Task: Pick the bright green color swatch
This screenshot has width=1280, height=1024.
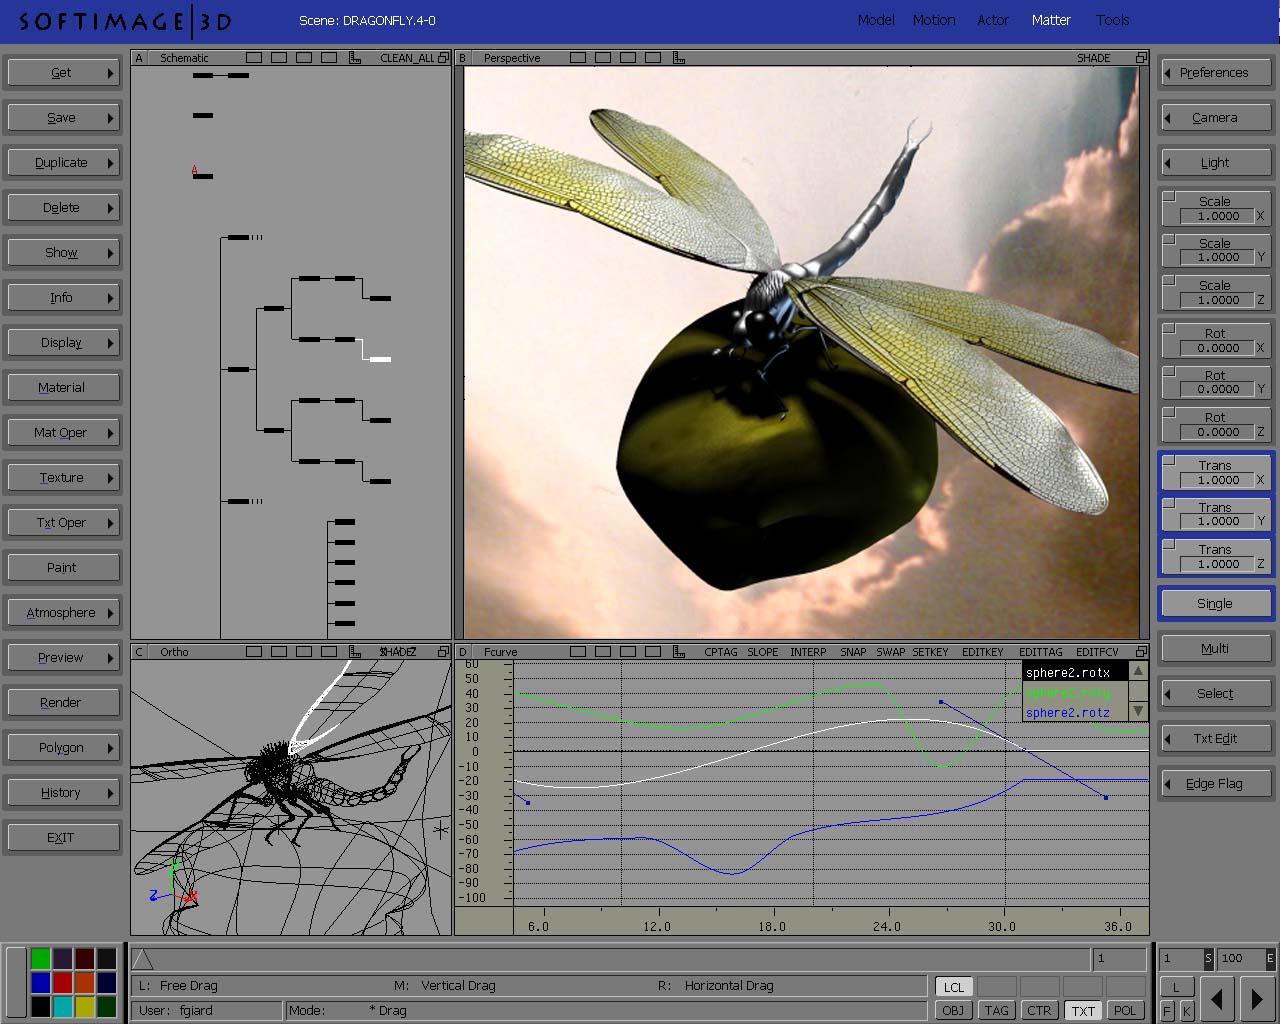Action: click(41, 959)
